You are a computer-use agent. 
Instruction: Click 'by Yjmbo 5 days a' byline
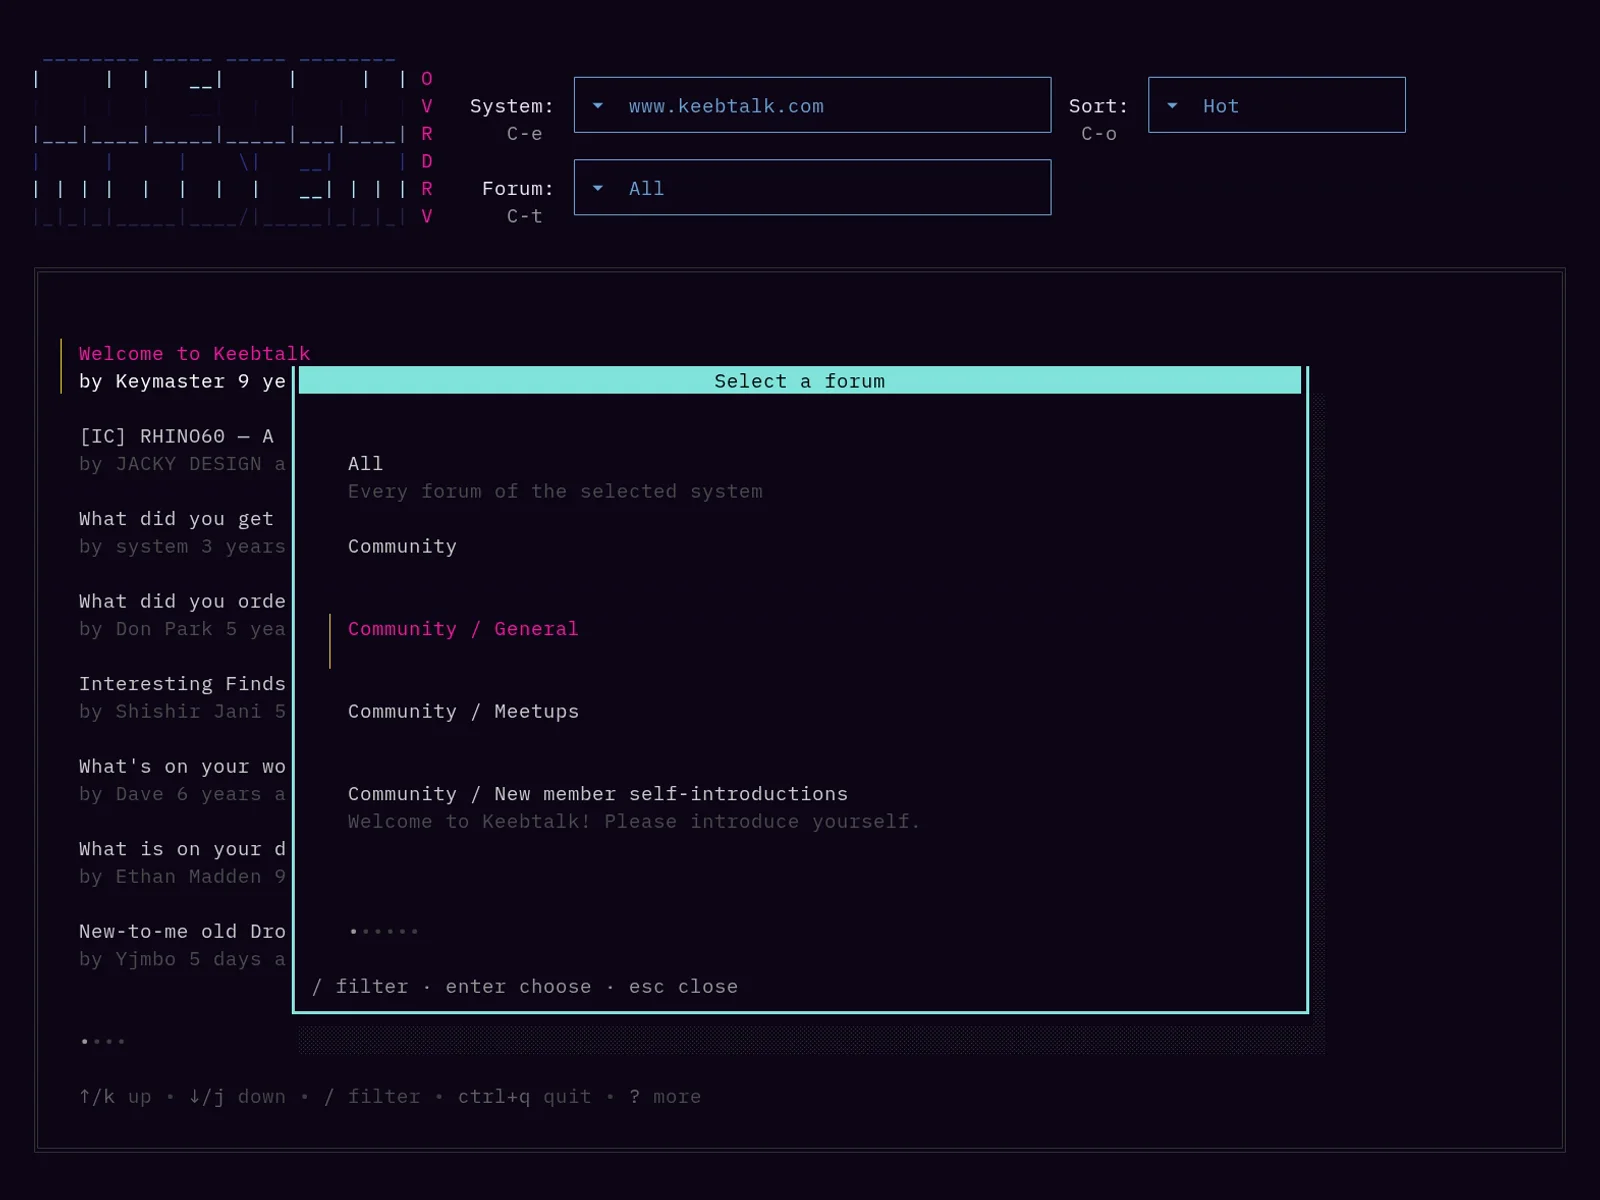coord(182,959)
